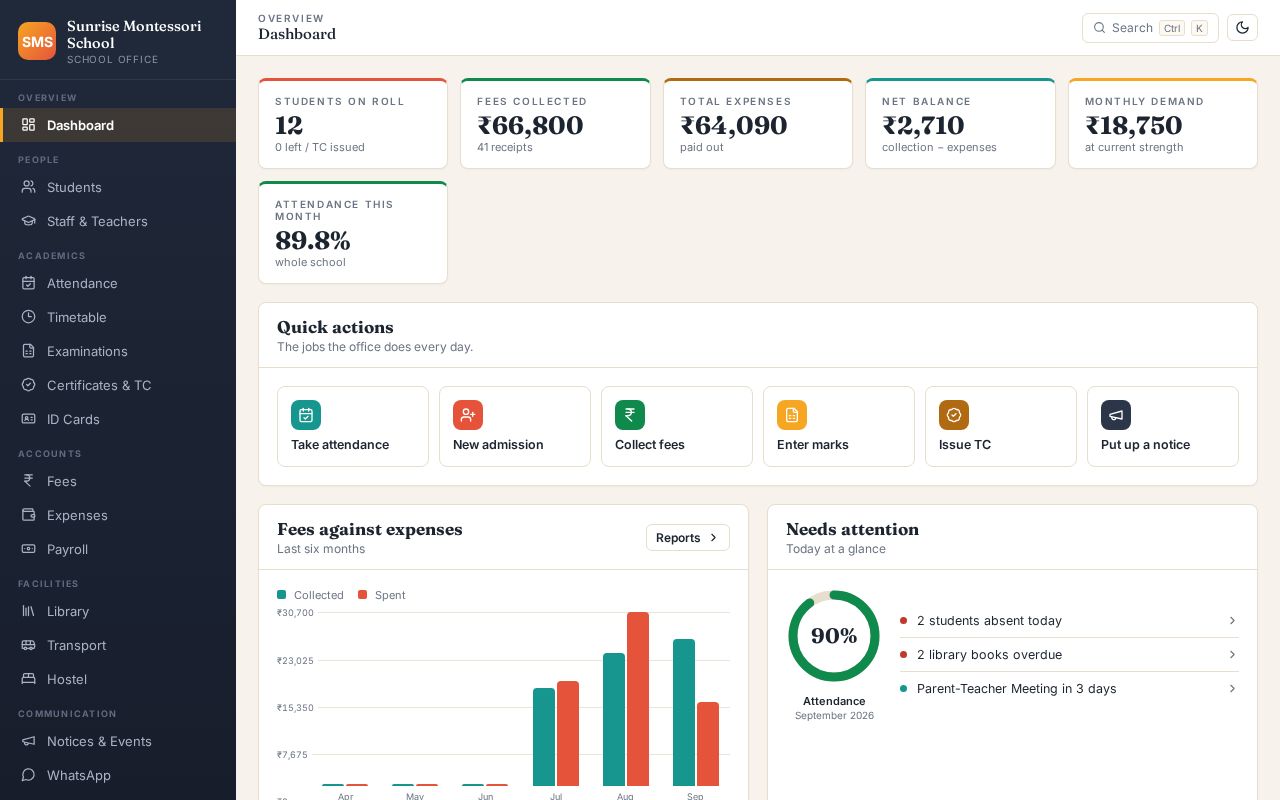Click the Payroll banknote icon
The width and height of the screenshot is (1280, 800).
pyautogui.click(x=29, y=549)
